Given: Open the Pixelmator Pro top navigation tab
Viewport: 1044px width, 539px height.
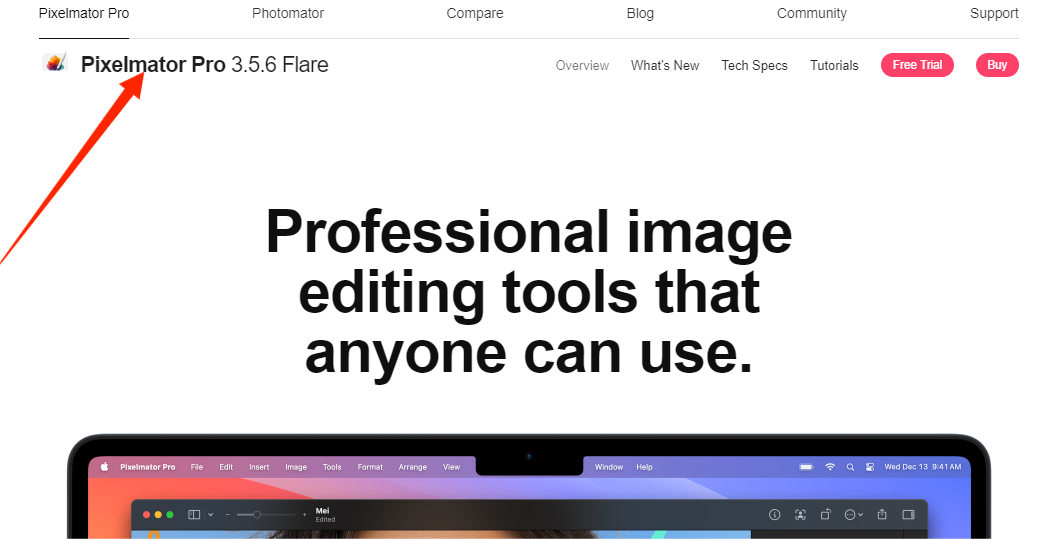Looking at the screenshot, I should 84,13.
